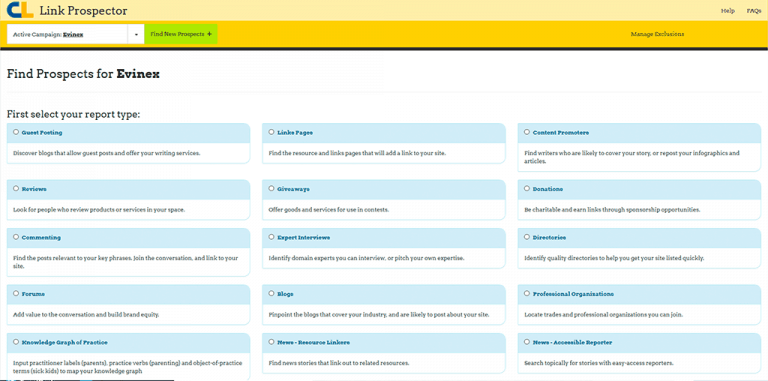Click 'Identify quality directories' description

(614, 258)
